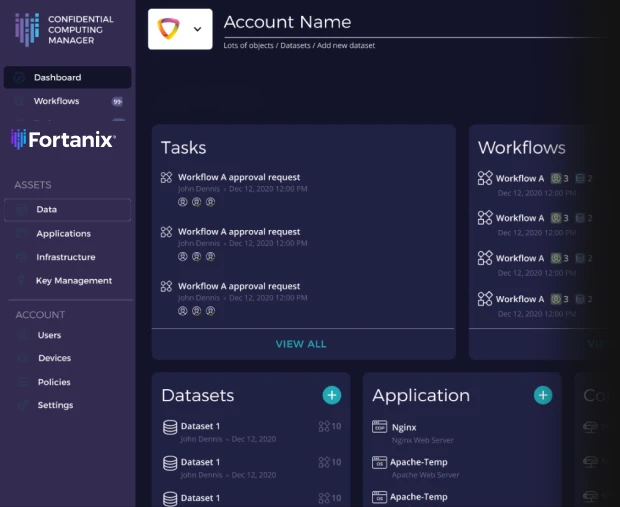Click database icon of first Dataset 1

point(170,428)
